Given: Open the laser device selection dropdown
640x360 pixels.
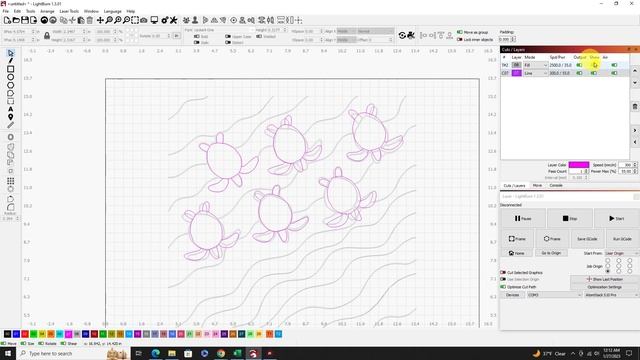Looking at the screenshot, I should (611, 295).
